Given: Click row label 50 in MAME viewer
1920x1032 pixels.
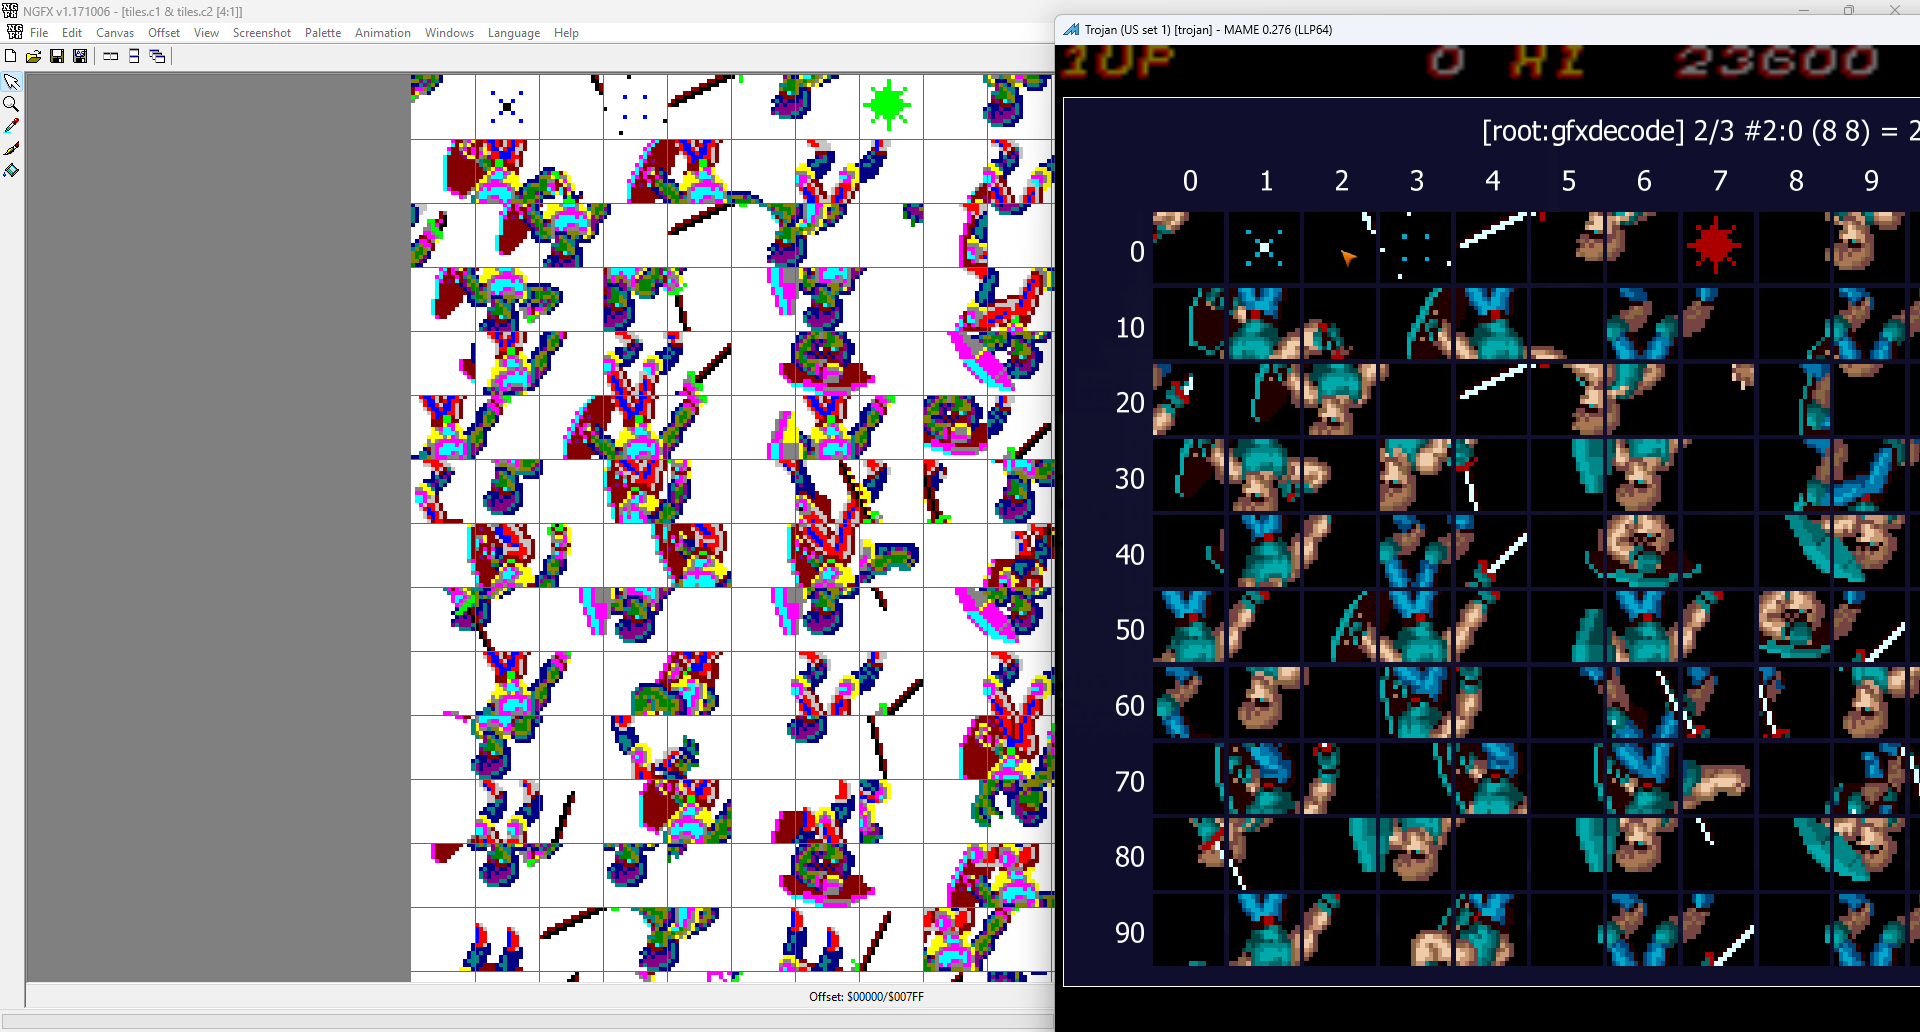Looking at the screenshot, I should (x=1130, y=630).
